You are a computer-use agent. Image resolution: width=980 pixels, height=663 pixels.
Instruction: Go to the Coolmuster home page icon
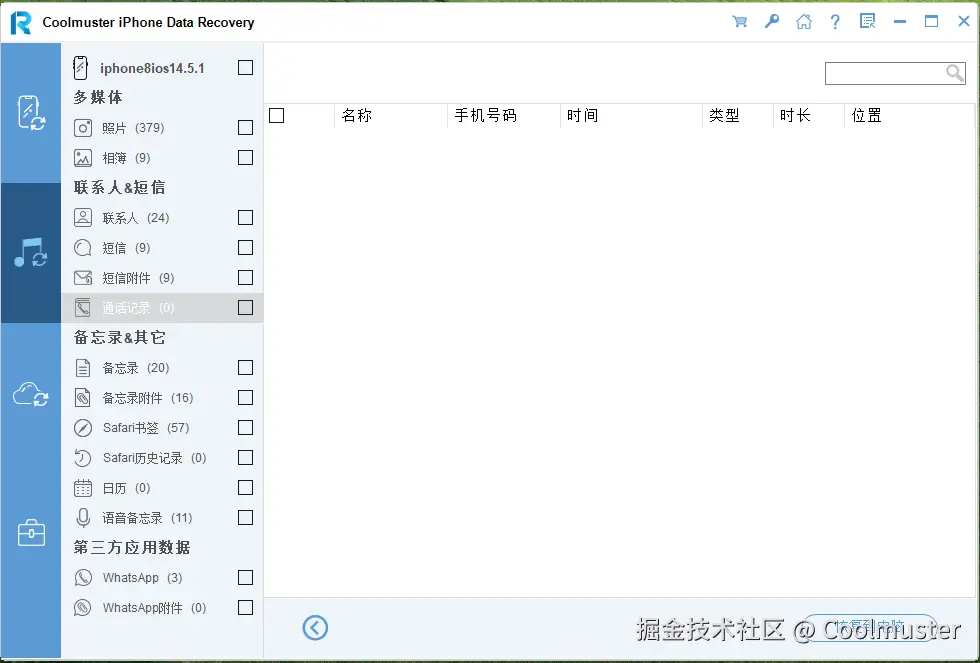[x=804, y=21]
